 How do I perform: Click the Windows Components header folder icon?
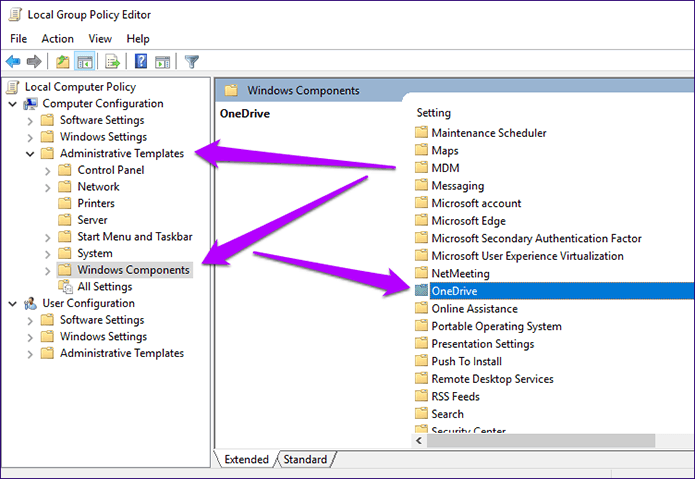click(231, 90)
